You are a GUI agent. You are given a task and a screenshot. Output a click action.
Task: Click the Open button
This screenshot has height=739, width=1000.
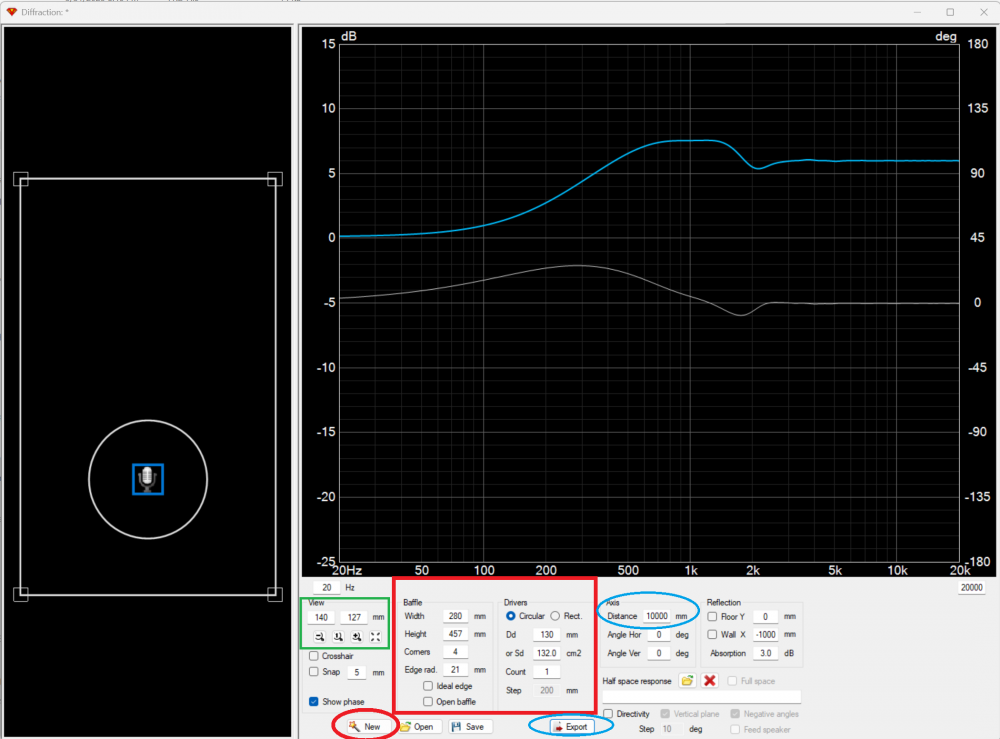[417, 727]
